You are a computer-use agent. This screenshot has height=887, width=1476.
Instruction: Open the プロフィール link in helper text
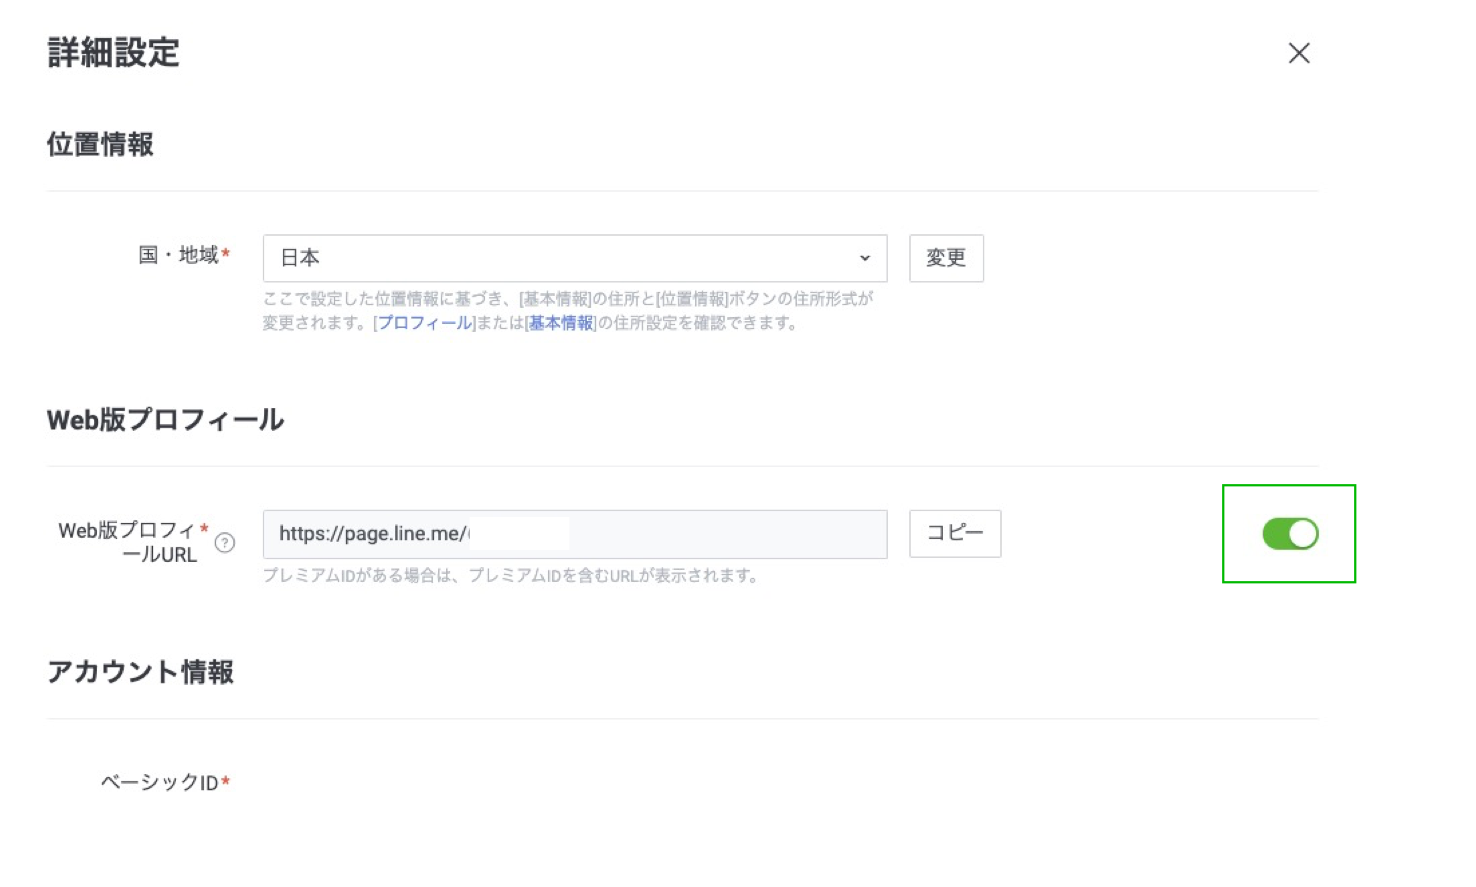point(425,323)
